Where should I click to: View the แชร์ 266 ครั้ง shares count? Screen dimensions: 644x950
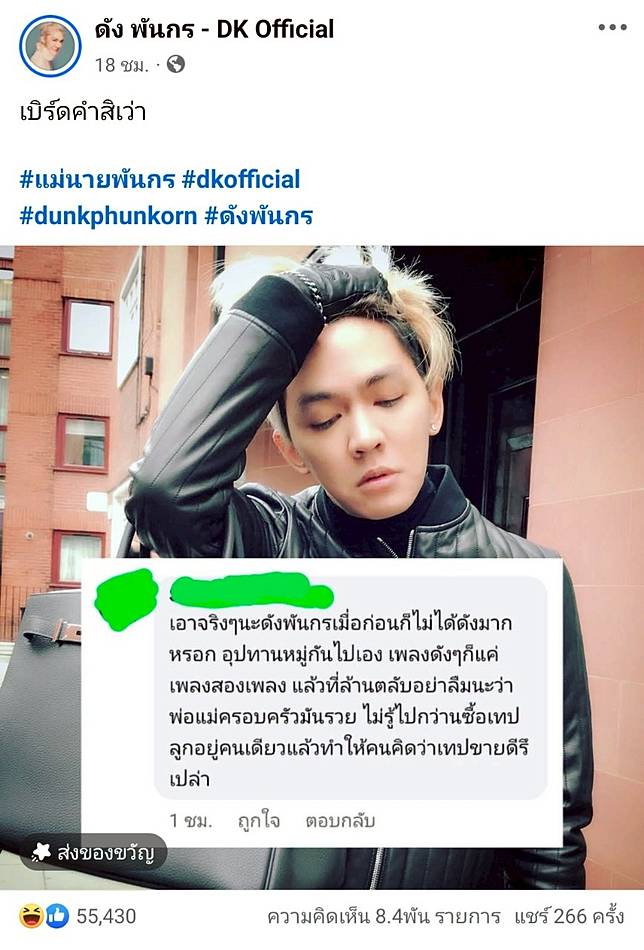tap(569, 916)
